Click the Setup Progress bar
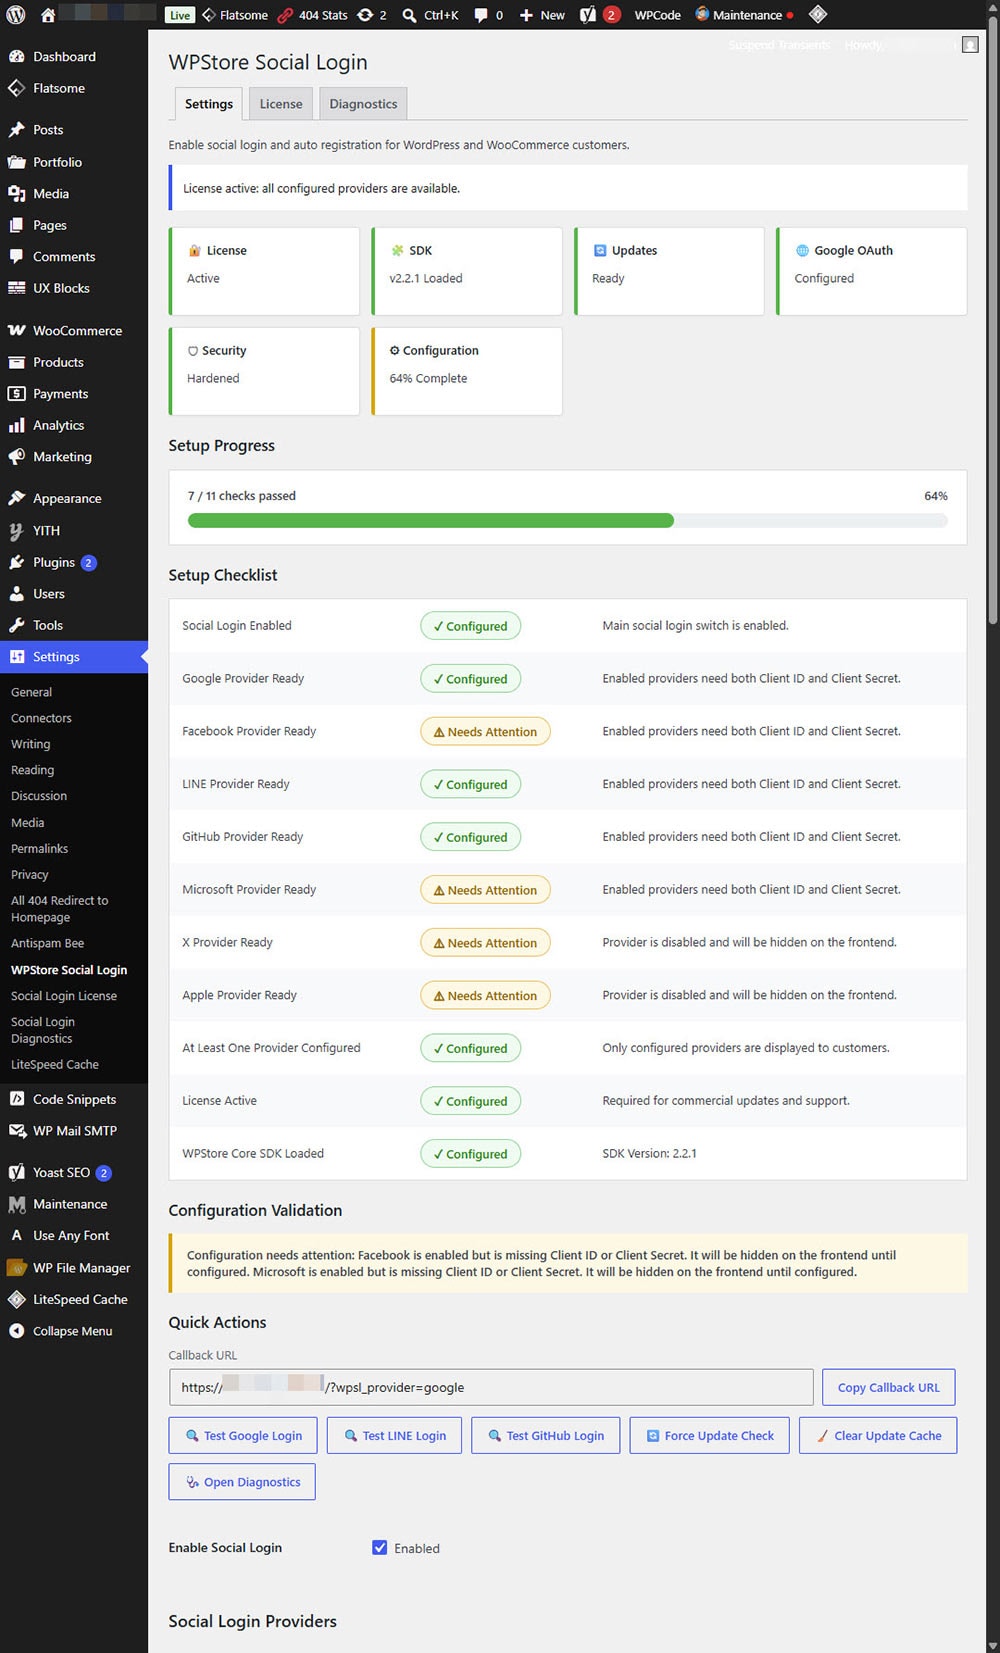Screen dimensions: 1000x1653 coord(568,520)
